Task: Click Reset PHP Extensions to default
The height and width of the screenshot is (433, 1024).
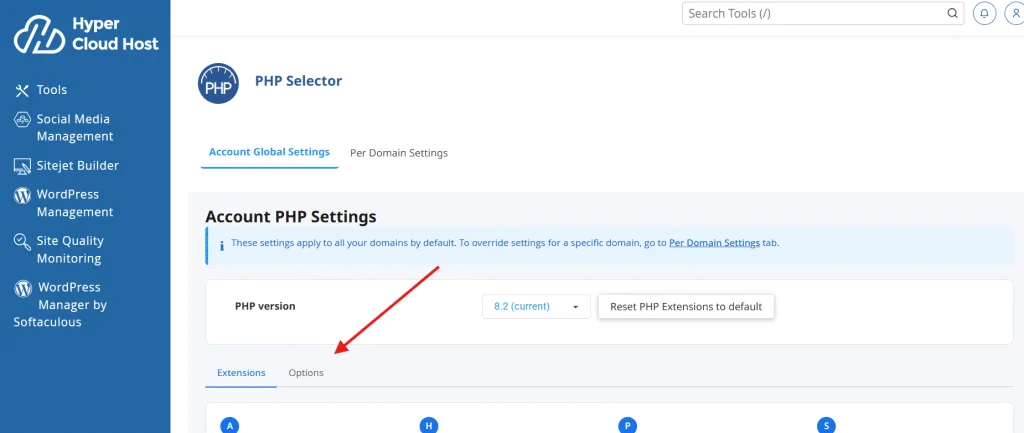Action: (686, 306)
